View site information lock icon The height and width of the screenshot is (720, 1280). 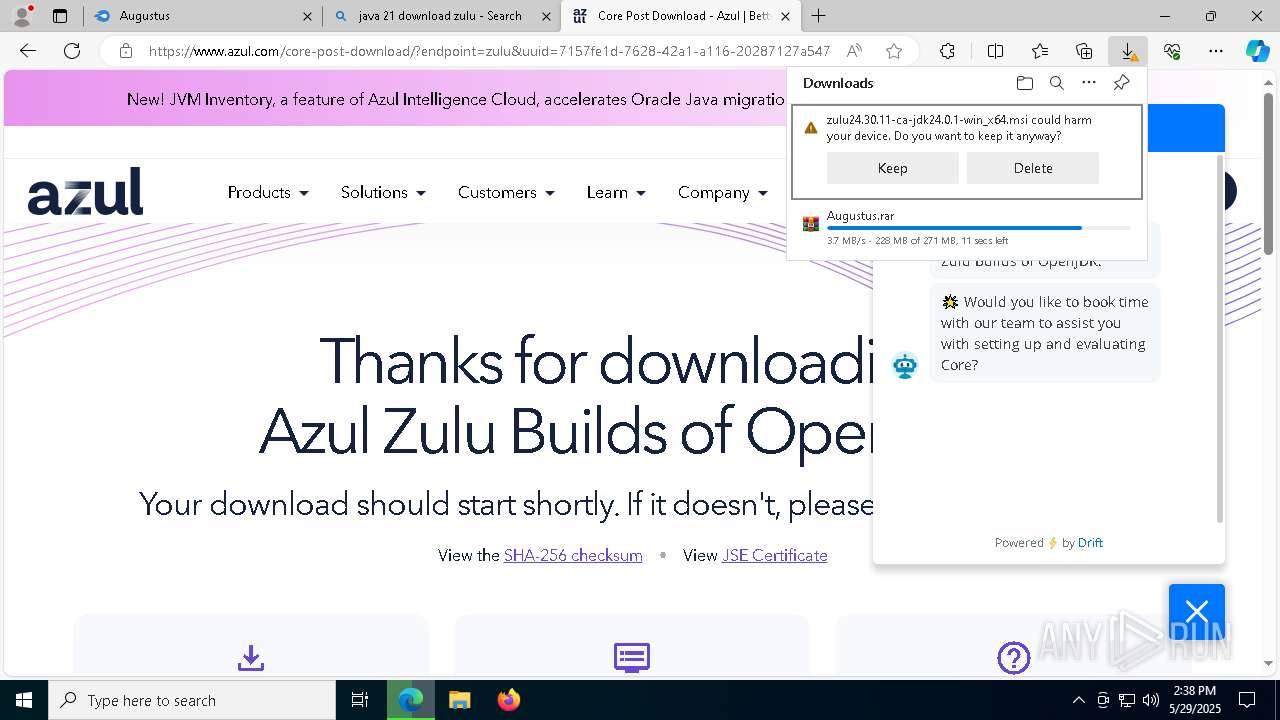pyautogui.click(x=125, y=51)
